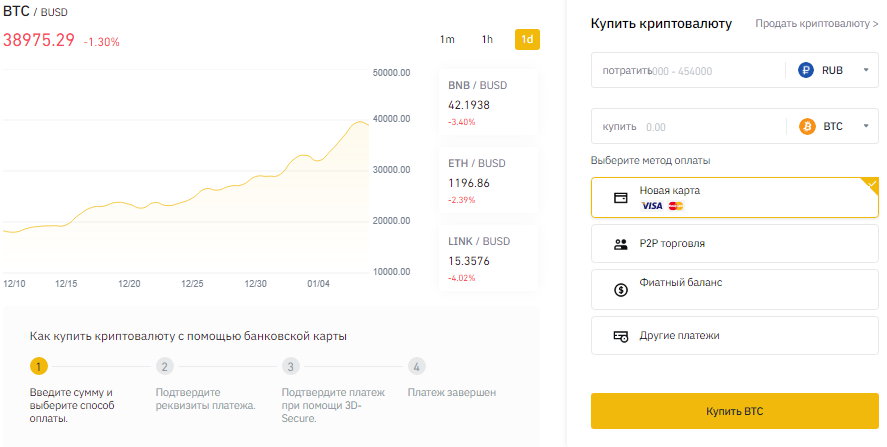Click the Mastercard logo under Новая карта
The width and height of the screenshot is (887, 447).
(x=675, y=206)
